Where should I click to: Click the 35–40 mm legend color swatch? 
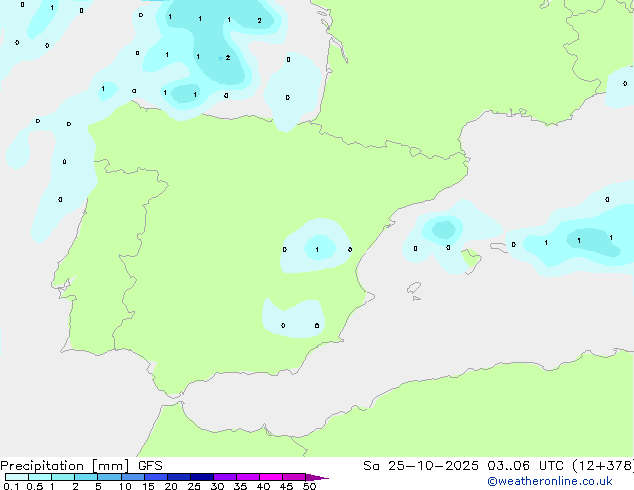248,477
